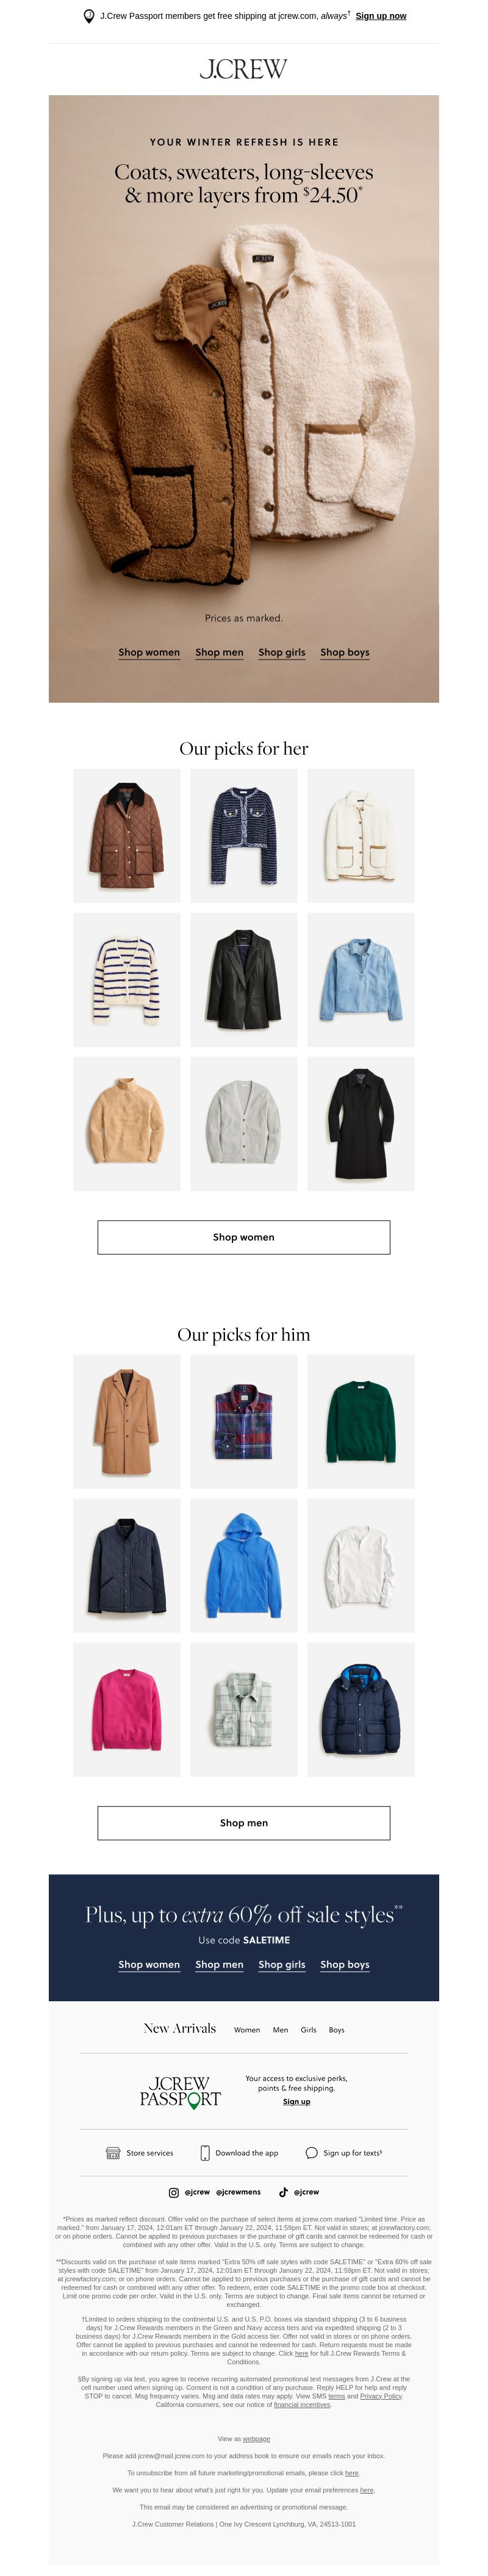The width and height of the screenshot is (488, 2576).
Task: Open the TikTok icon for @jcrew
Action: (x=283, y=2192)
